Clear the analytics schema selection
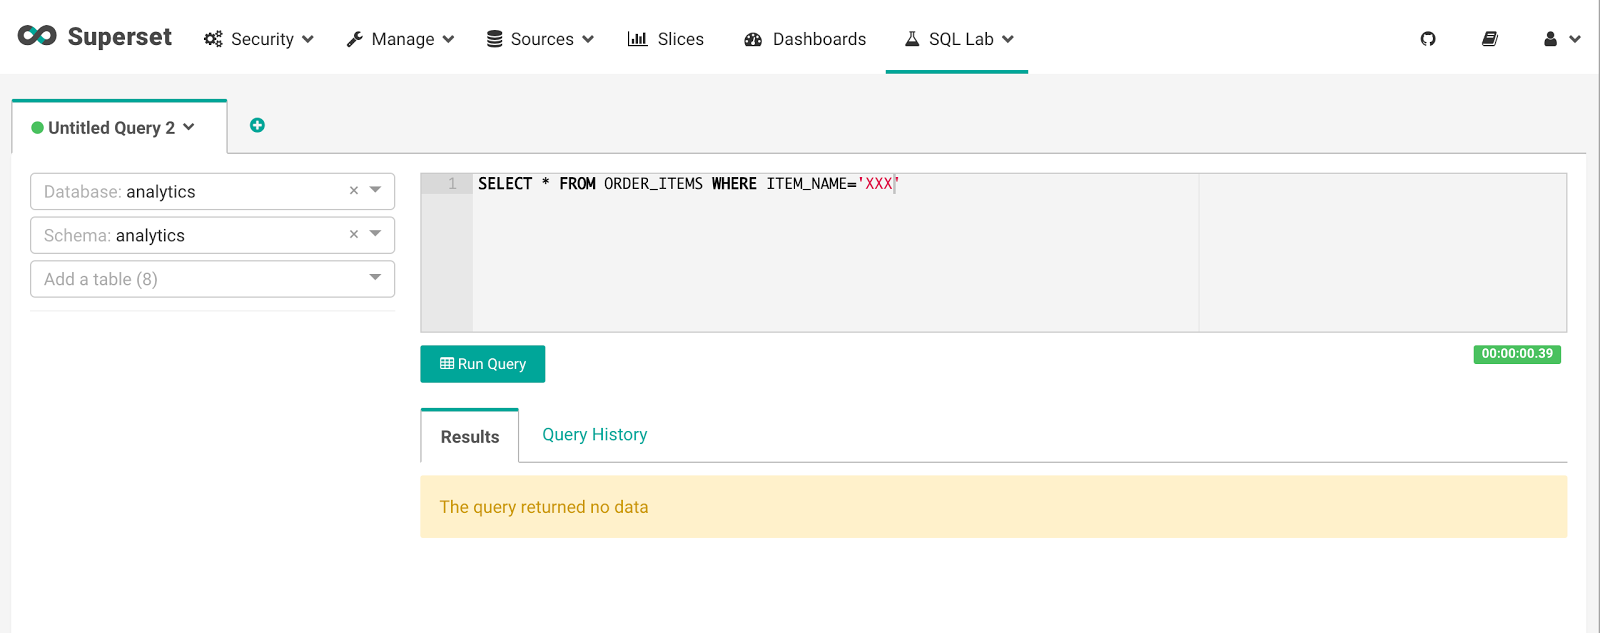This screenshot has width=1600, height=633. click(x=354, y=235)
